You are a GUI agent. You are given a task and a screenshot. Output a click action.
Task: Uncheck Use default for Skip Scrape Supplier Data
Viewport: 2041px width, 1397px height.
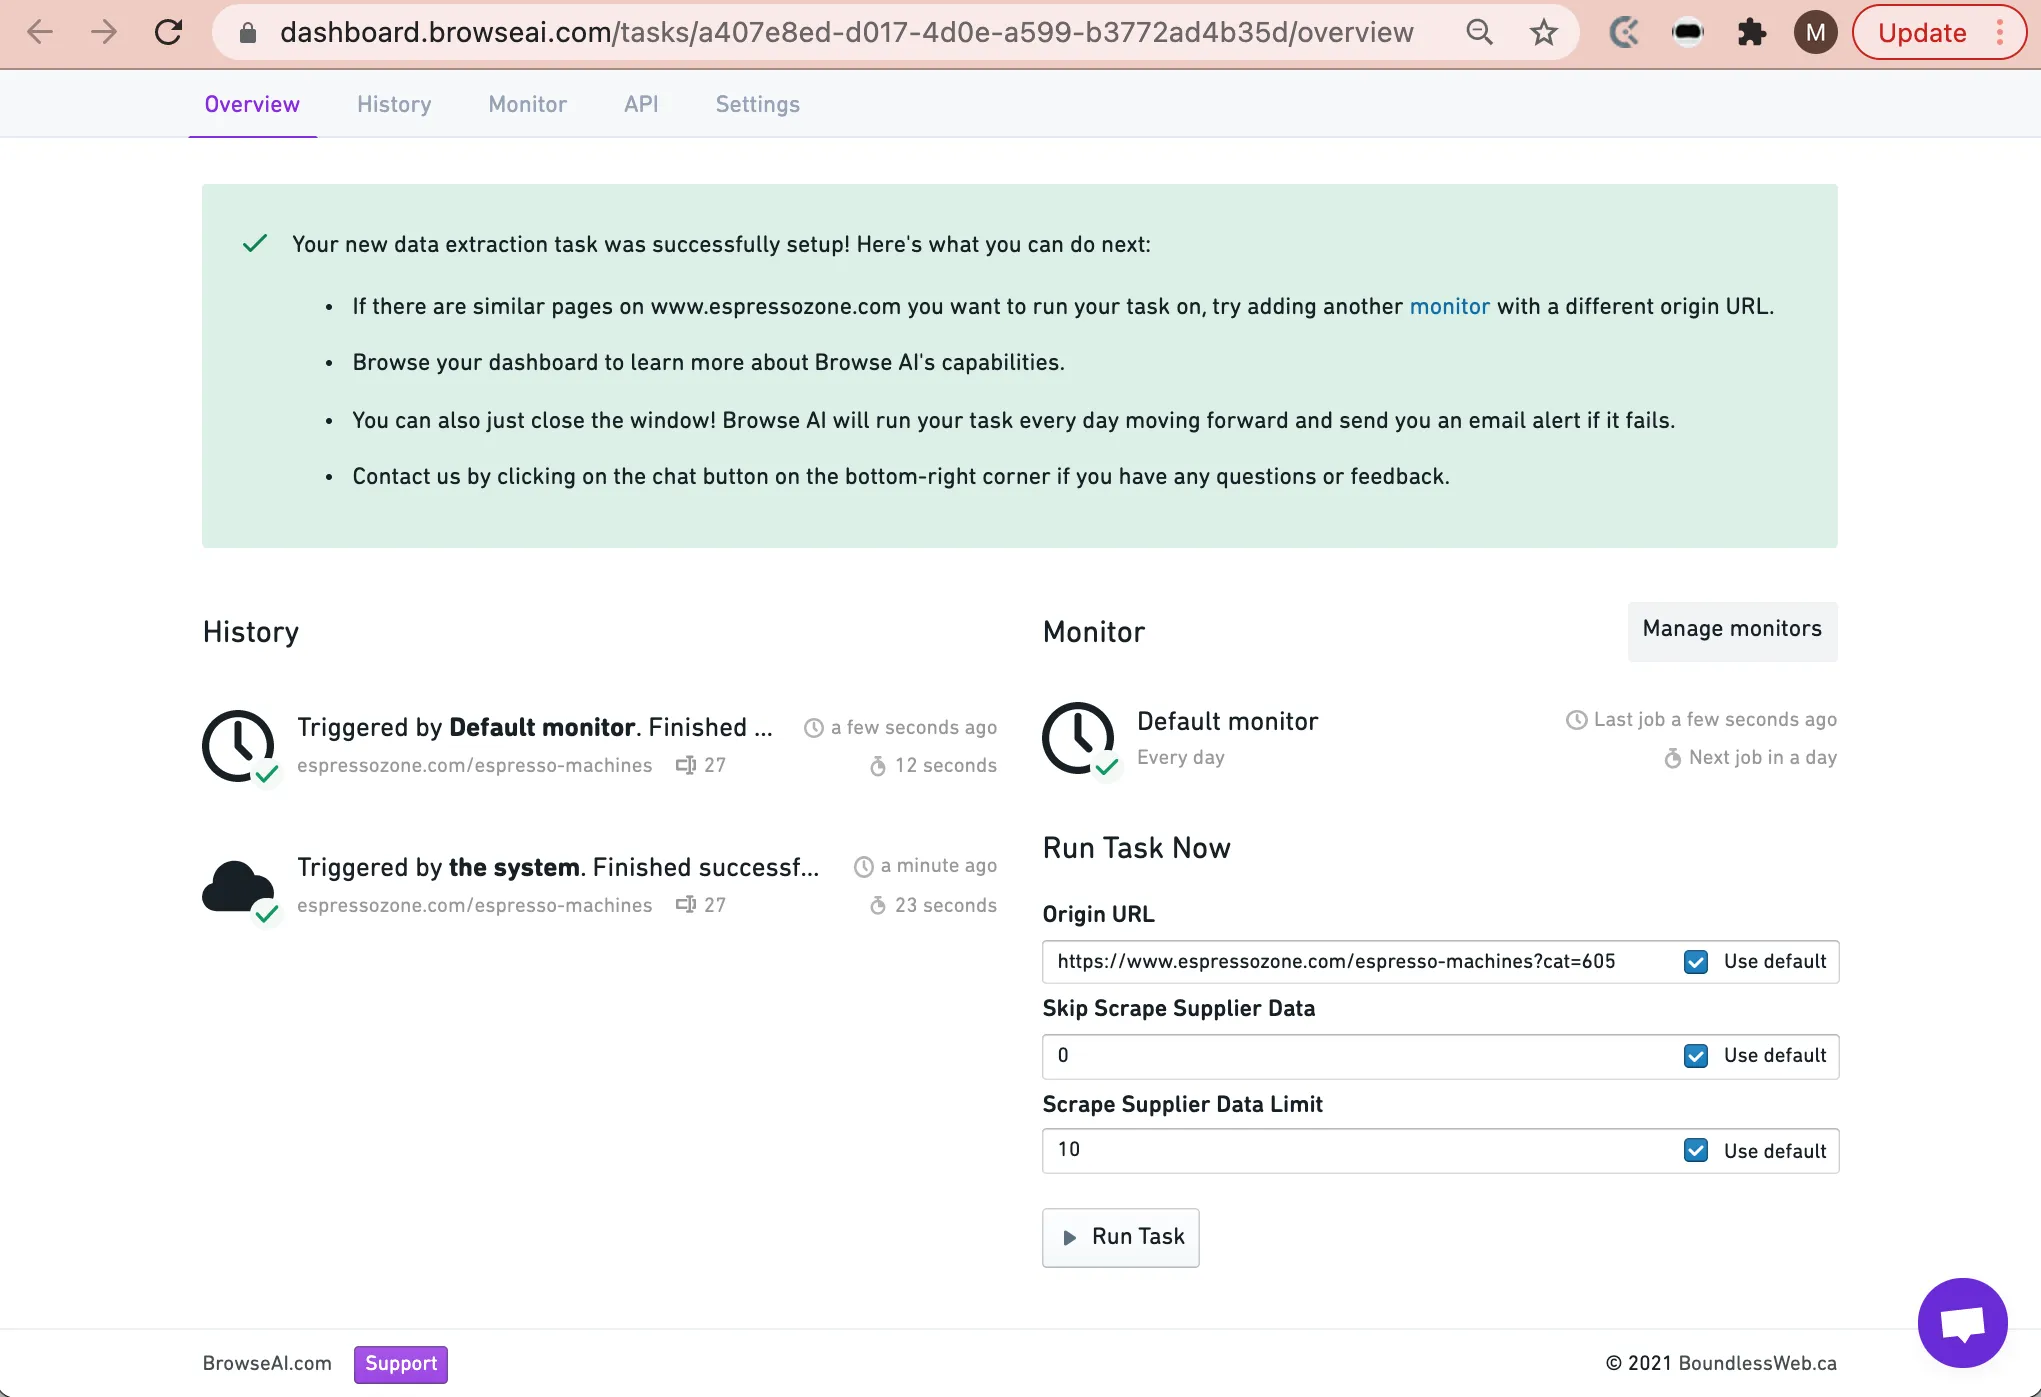1696,1056
